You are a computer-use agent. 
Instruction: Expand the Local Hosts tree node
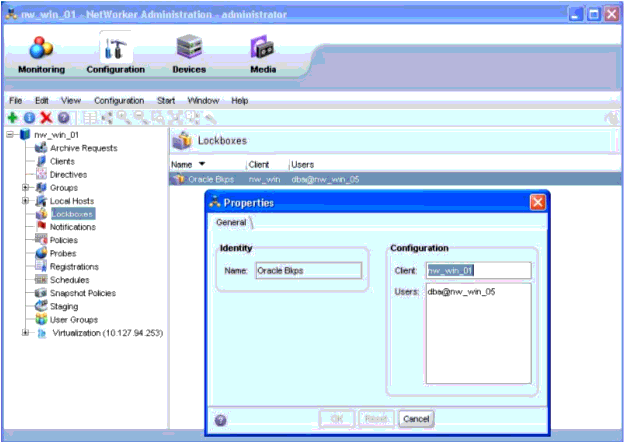25,201
